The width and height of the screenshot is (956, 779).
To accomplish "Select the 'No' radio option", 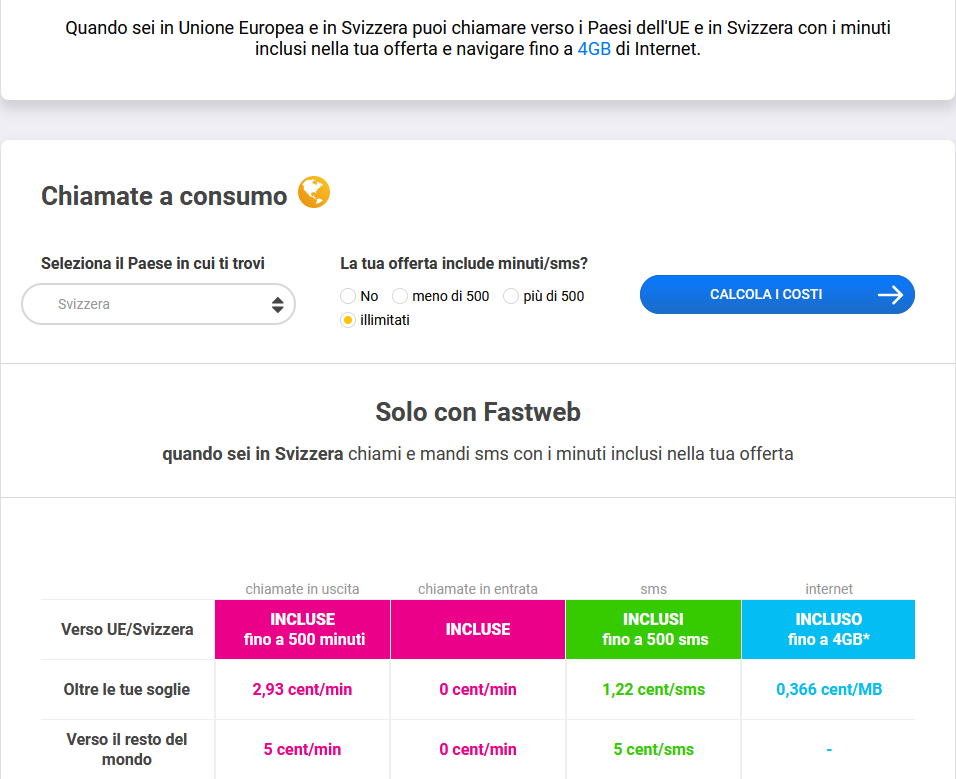I will [348, 296].
